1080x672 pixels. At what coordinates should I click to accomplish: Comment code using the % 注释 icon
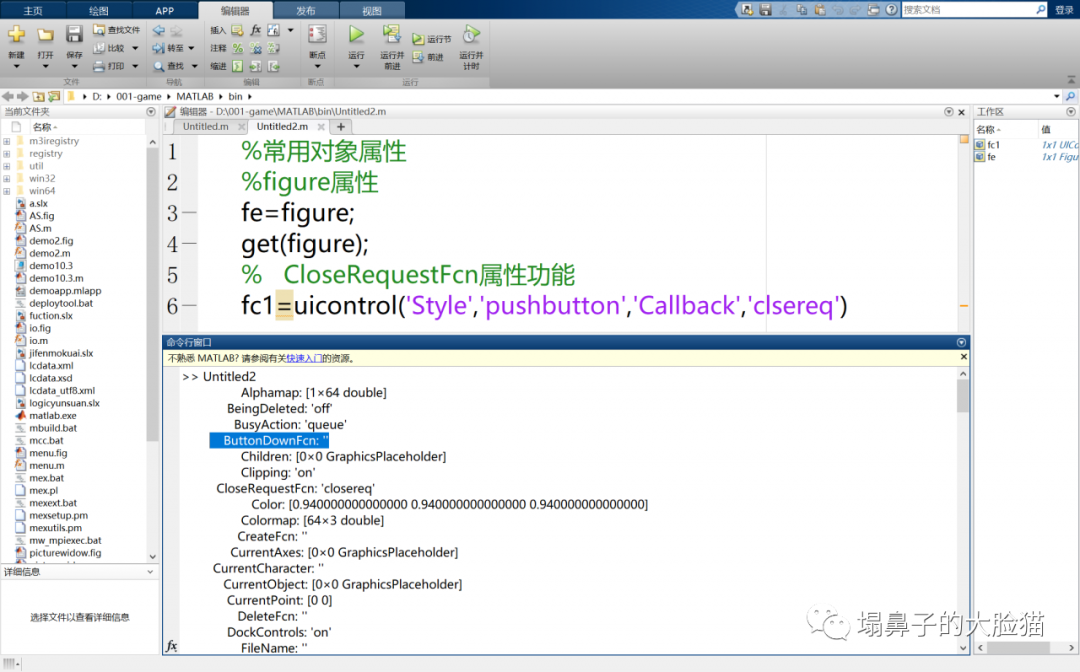236,49
